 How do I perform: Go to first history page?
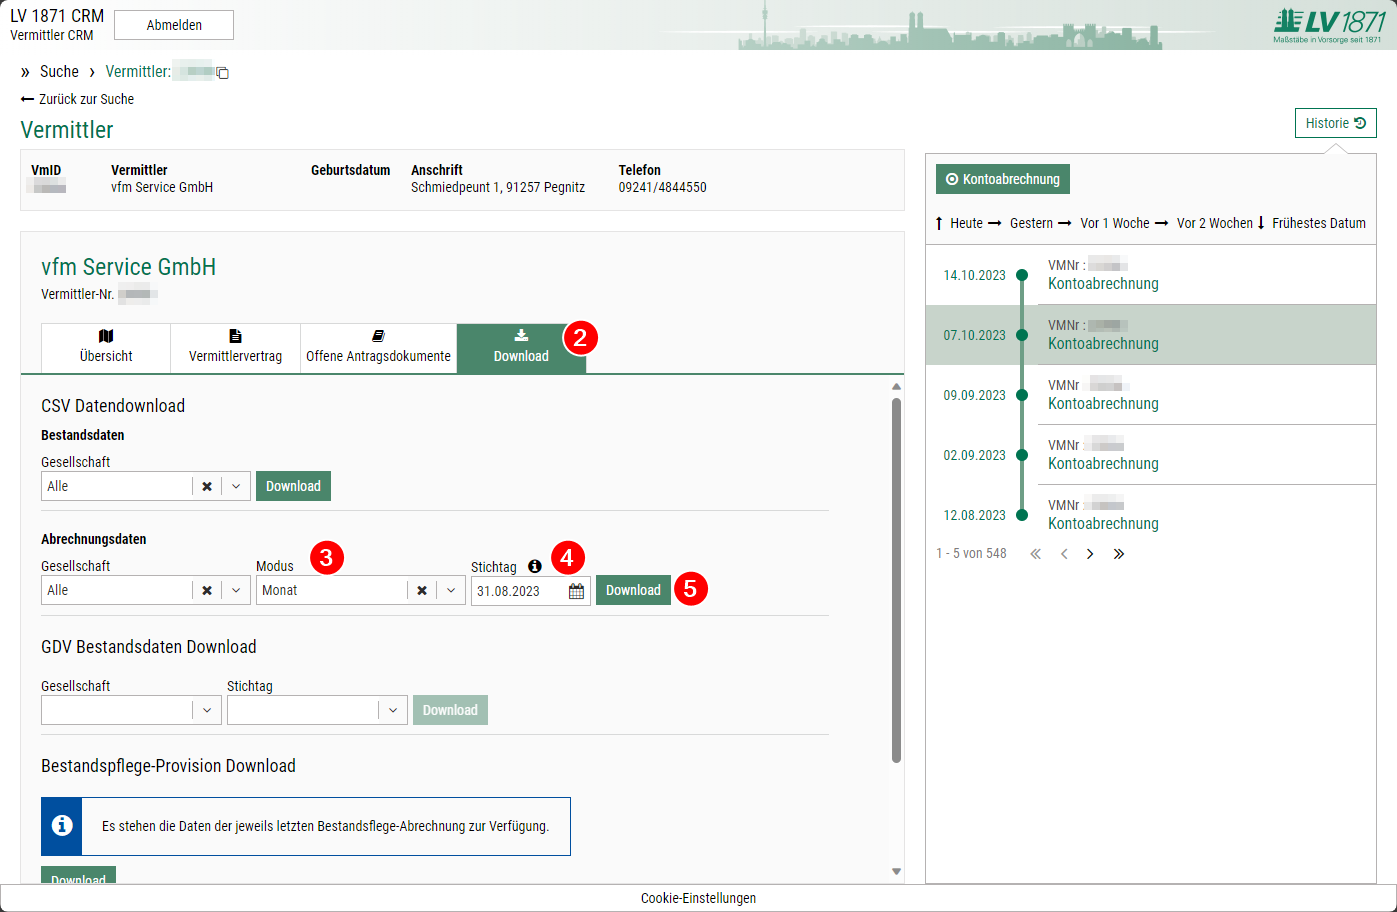point(1036,554)
